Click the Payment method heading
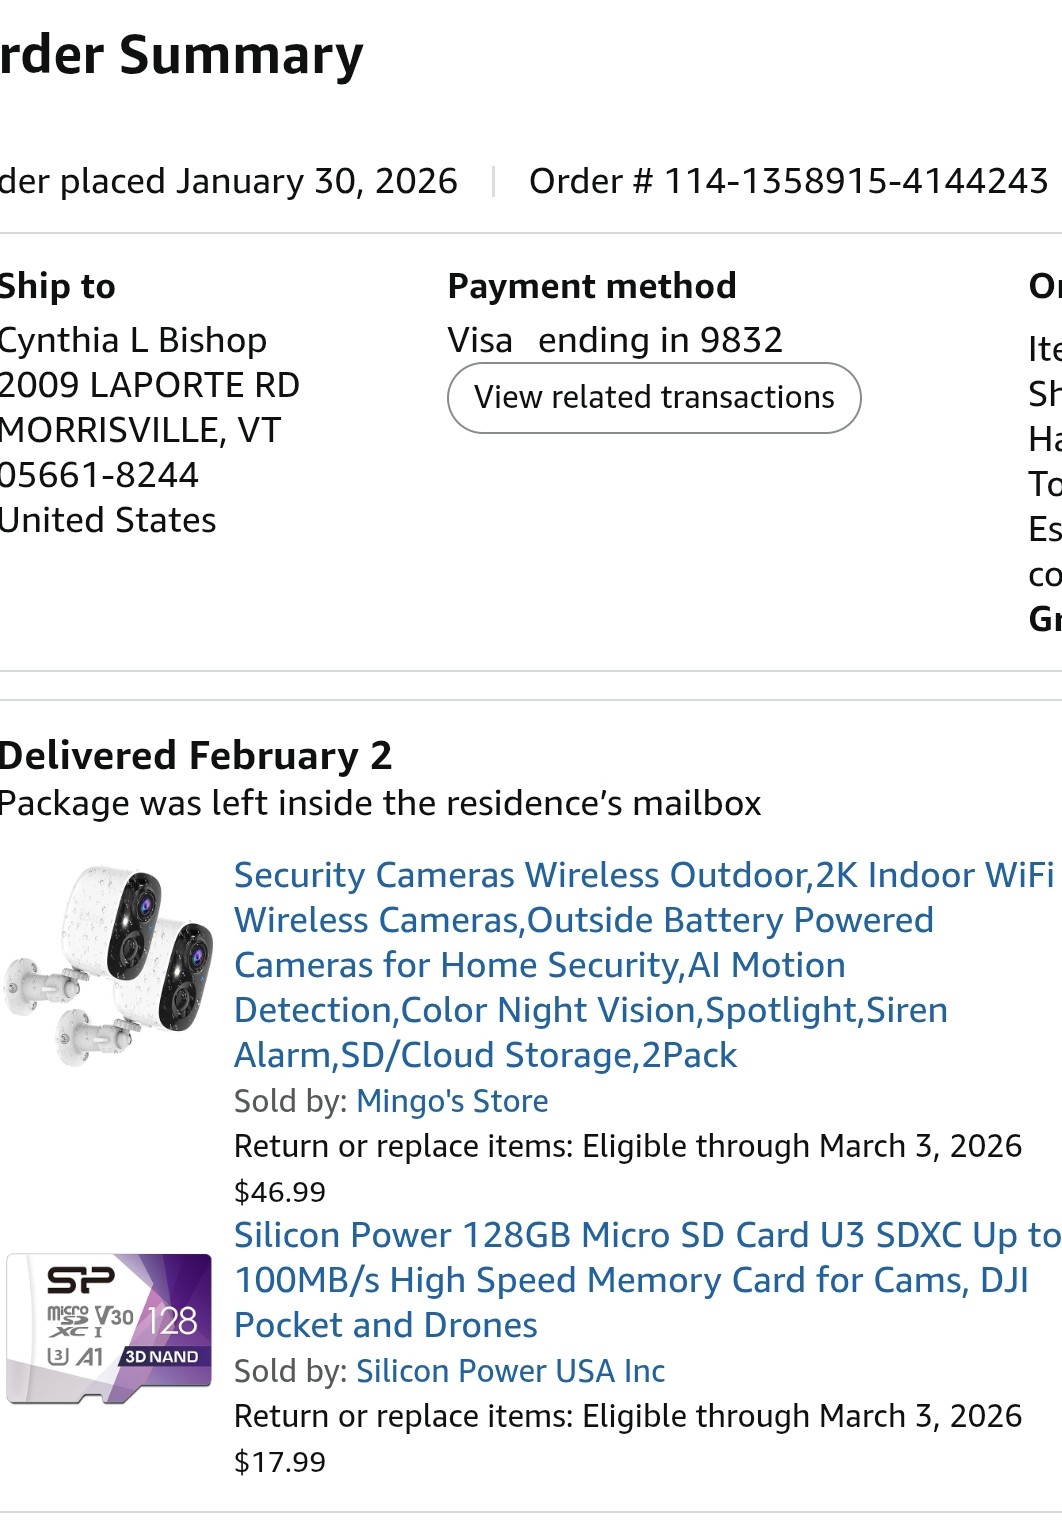This screenshot has height=1534, width=1062. [x=592, y=286]
